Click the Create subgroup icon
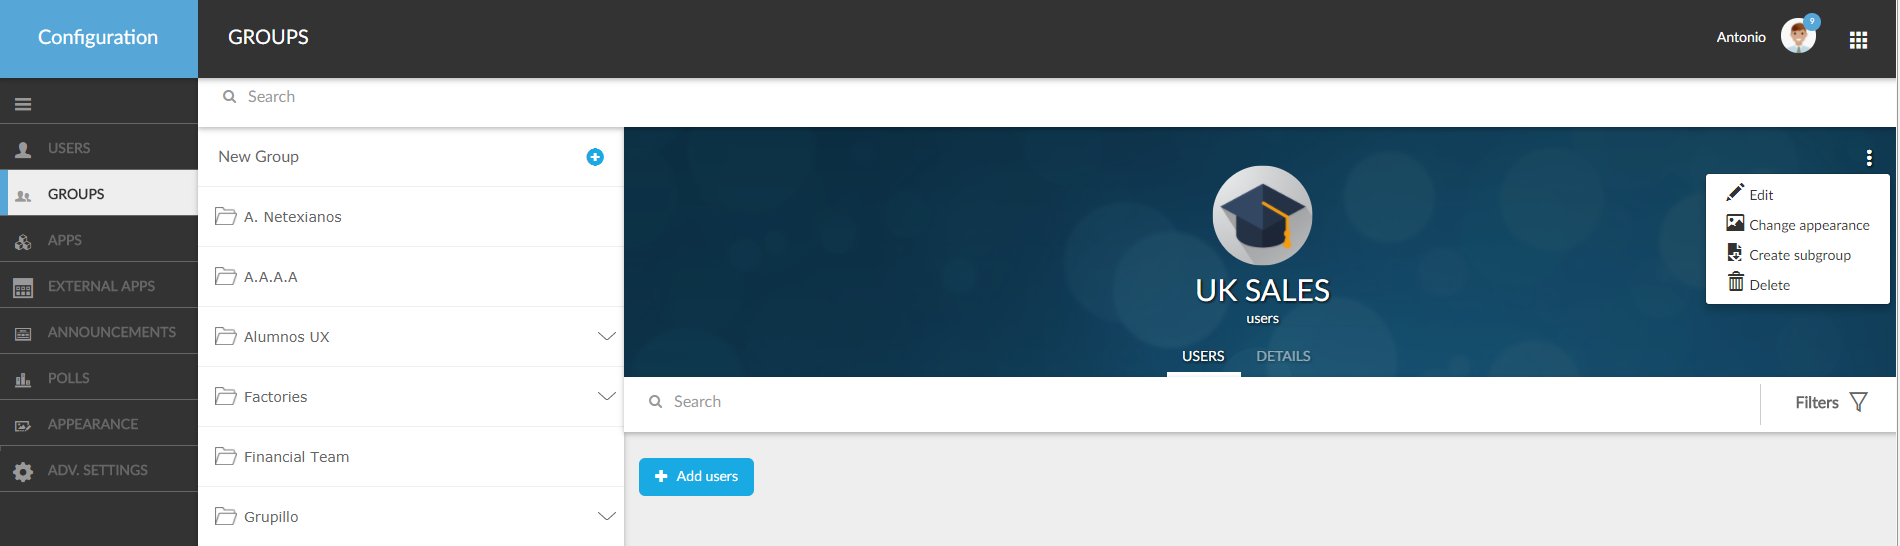The height and width of the screenshot is (546, 1900). pos(1735,253)
